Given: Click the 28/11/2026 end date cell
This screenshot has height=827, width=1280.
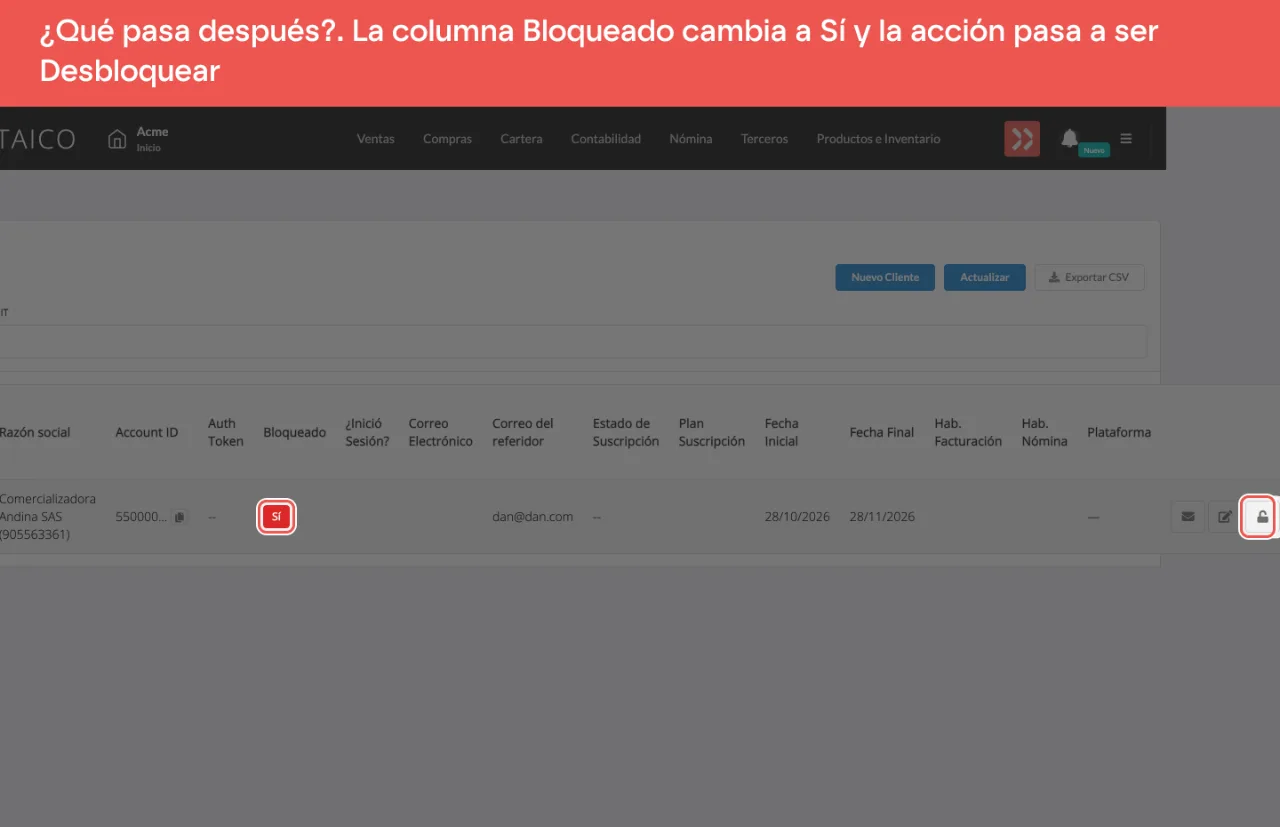Looking at the screenshot, I should pos(882,517).
